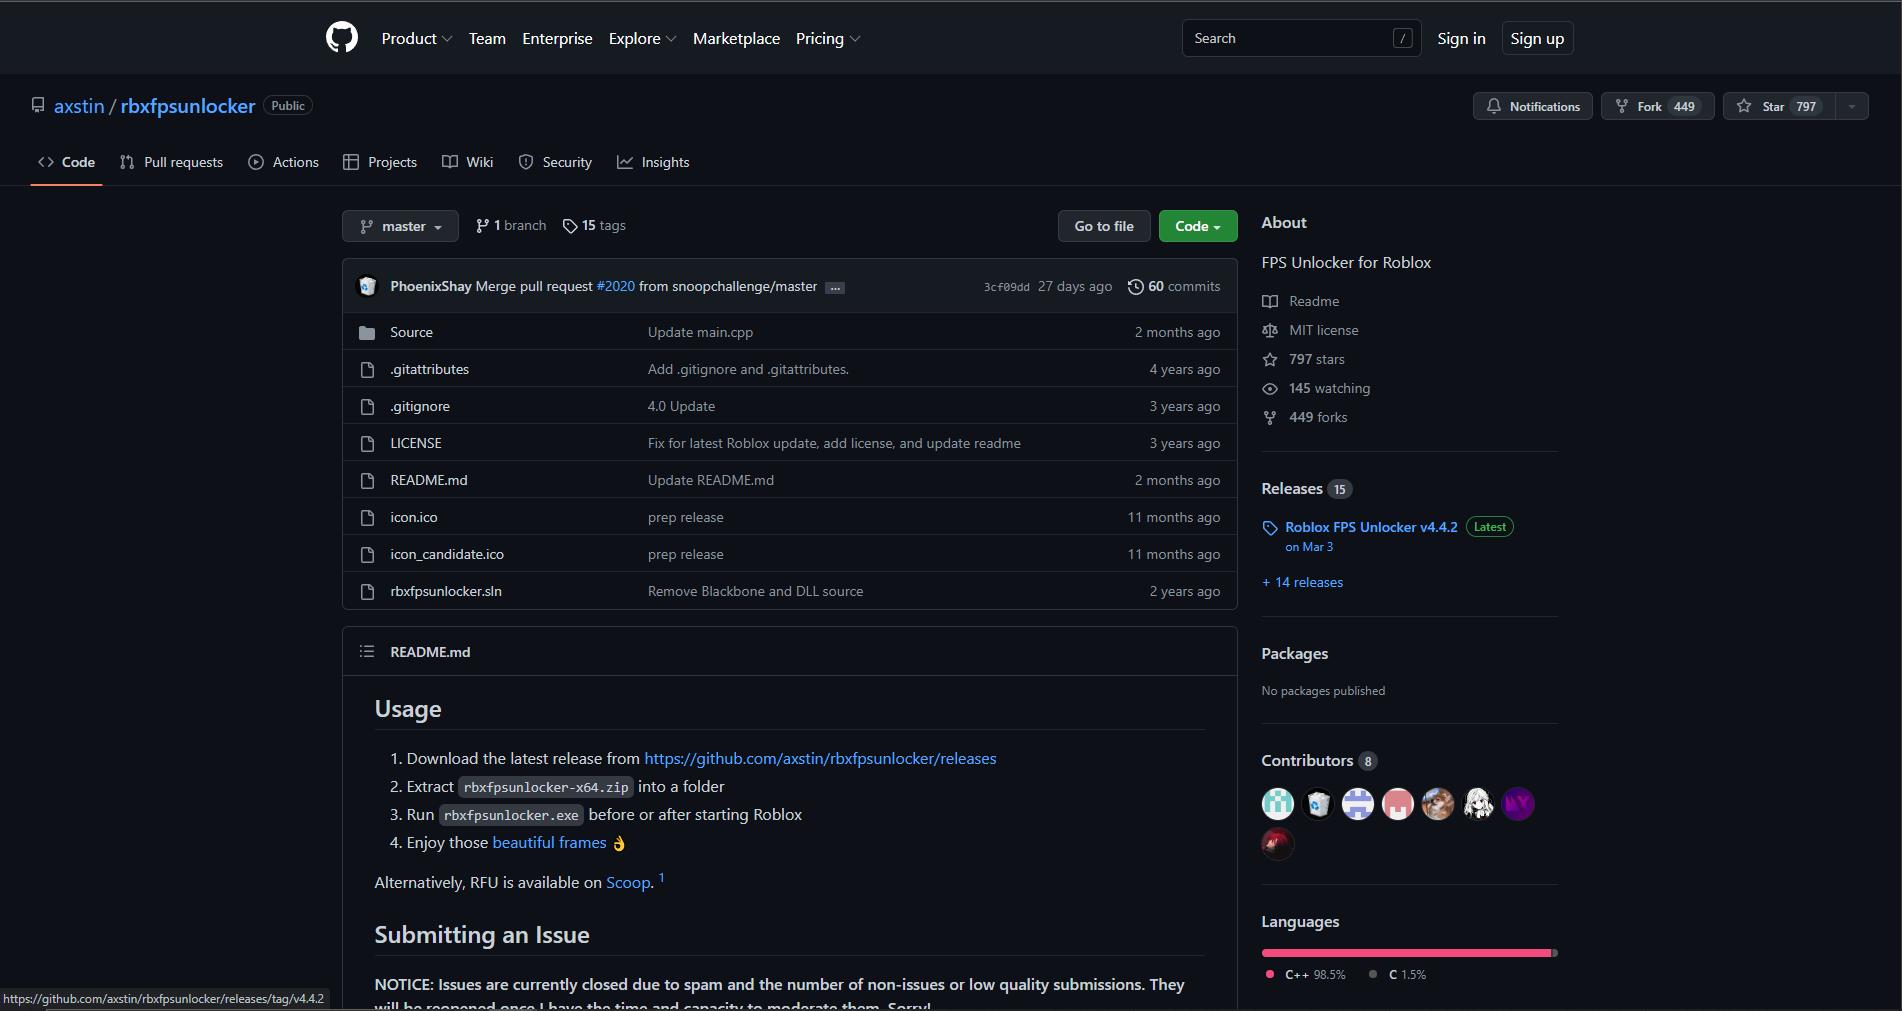Click the README table of contents icon
1902x1011 pixels.
[367, 651]
